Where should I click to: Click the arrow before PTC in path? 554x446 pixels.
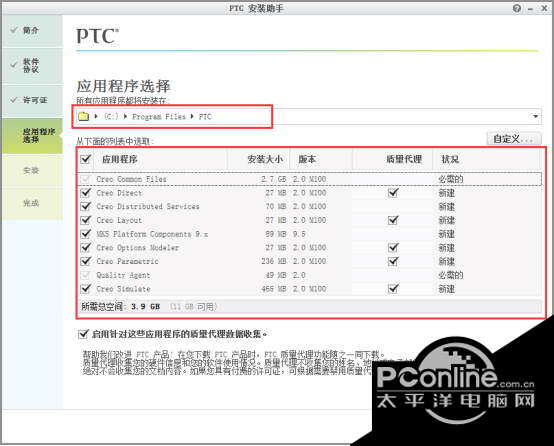192,116
